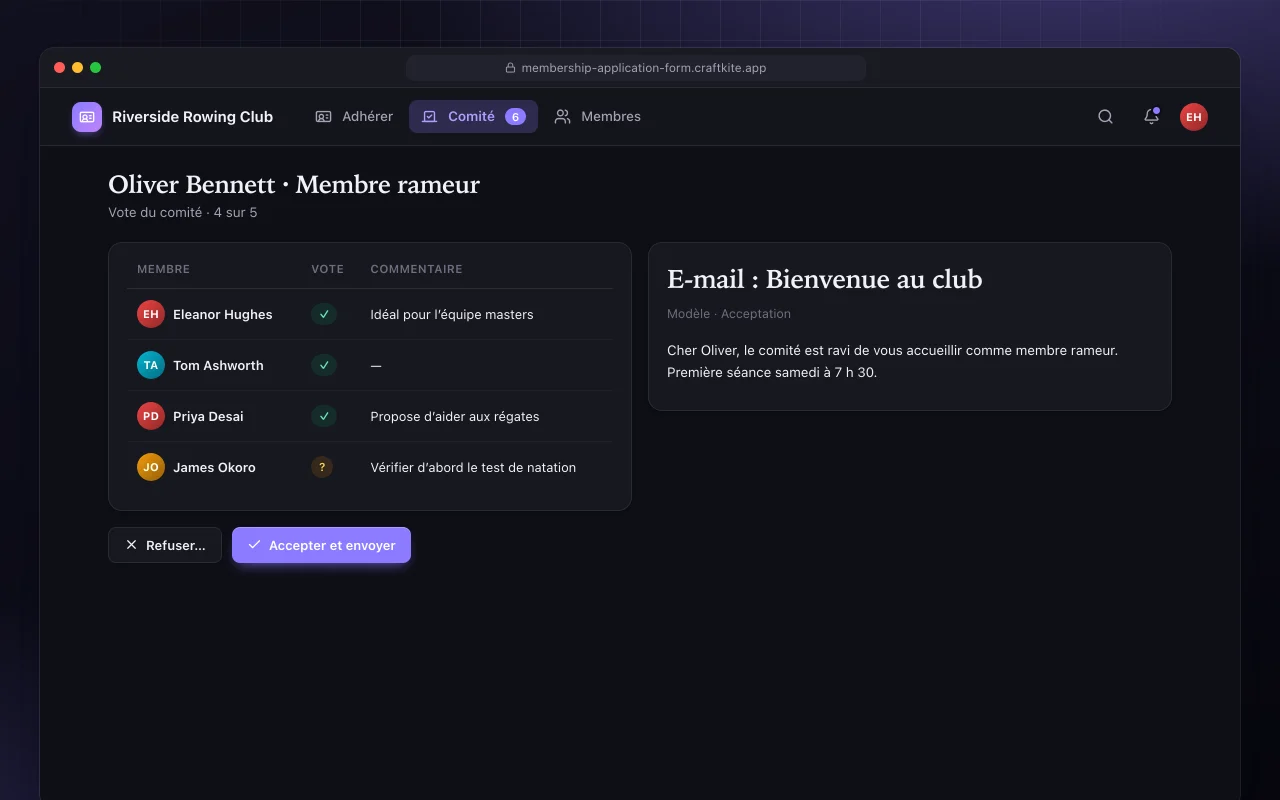Select the Priya Desai name
This screenshot has height=800, width=1280.
[x=208, y=416]
